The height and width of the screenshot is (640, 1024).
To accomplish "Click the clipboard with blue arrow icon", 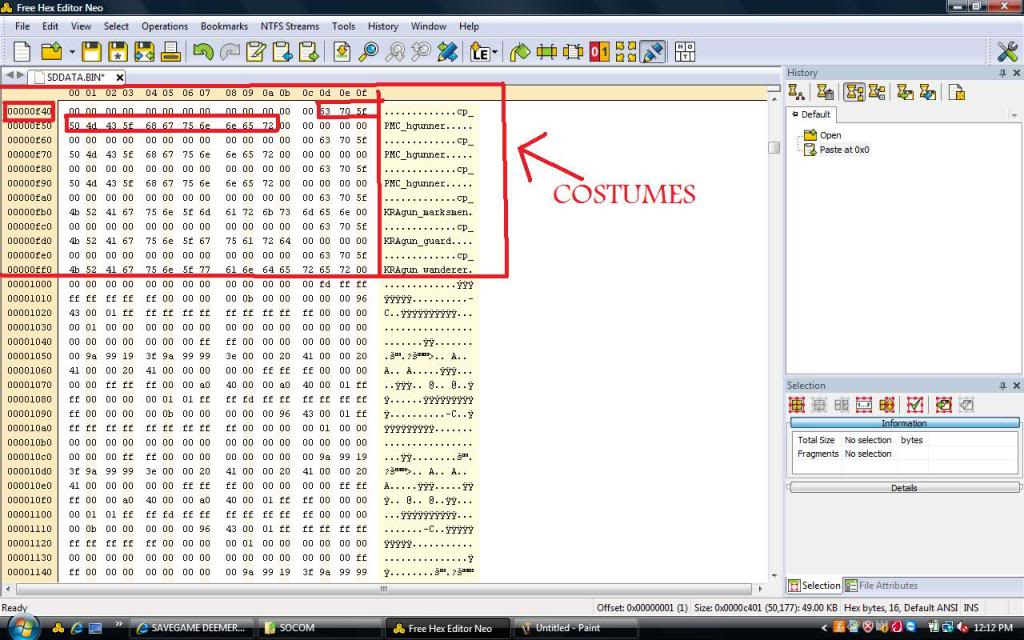I will click(x=282, y=52).
